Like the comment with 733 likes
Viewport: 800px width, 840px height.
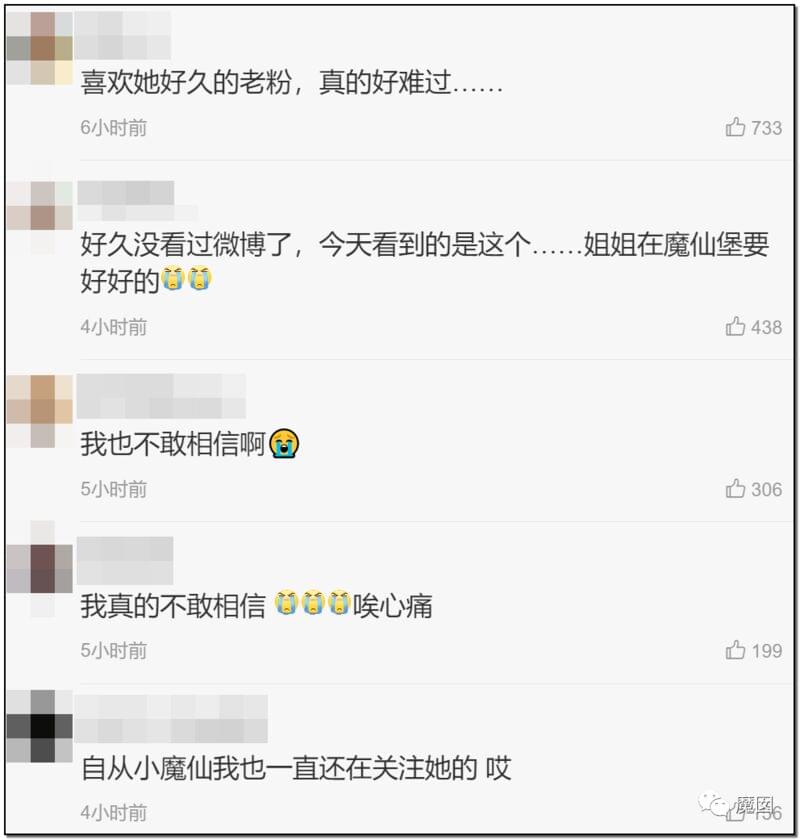click(x=735, y=128)
